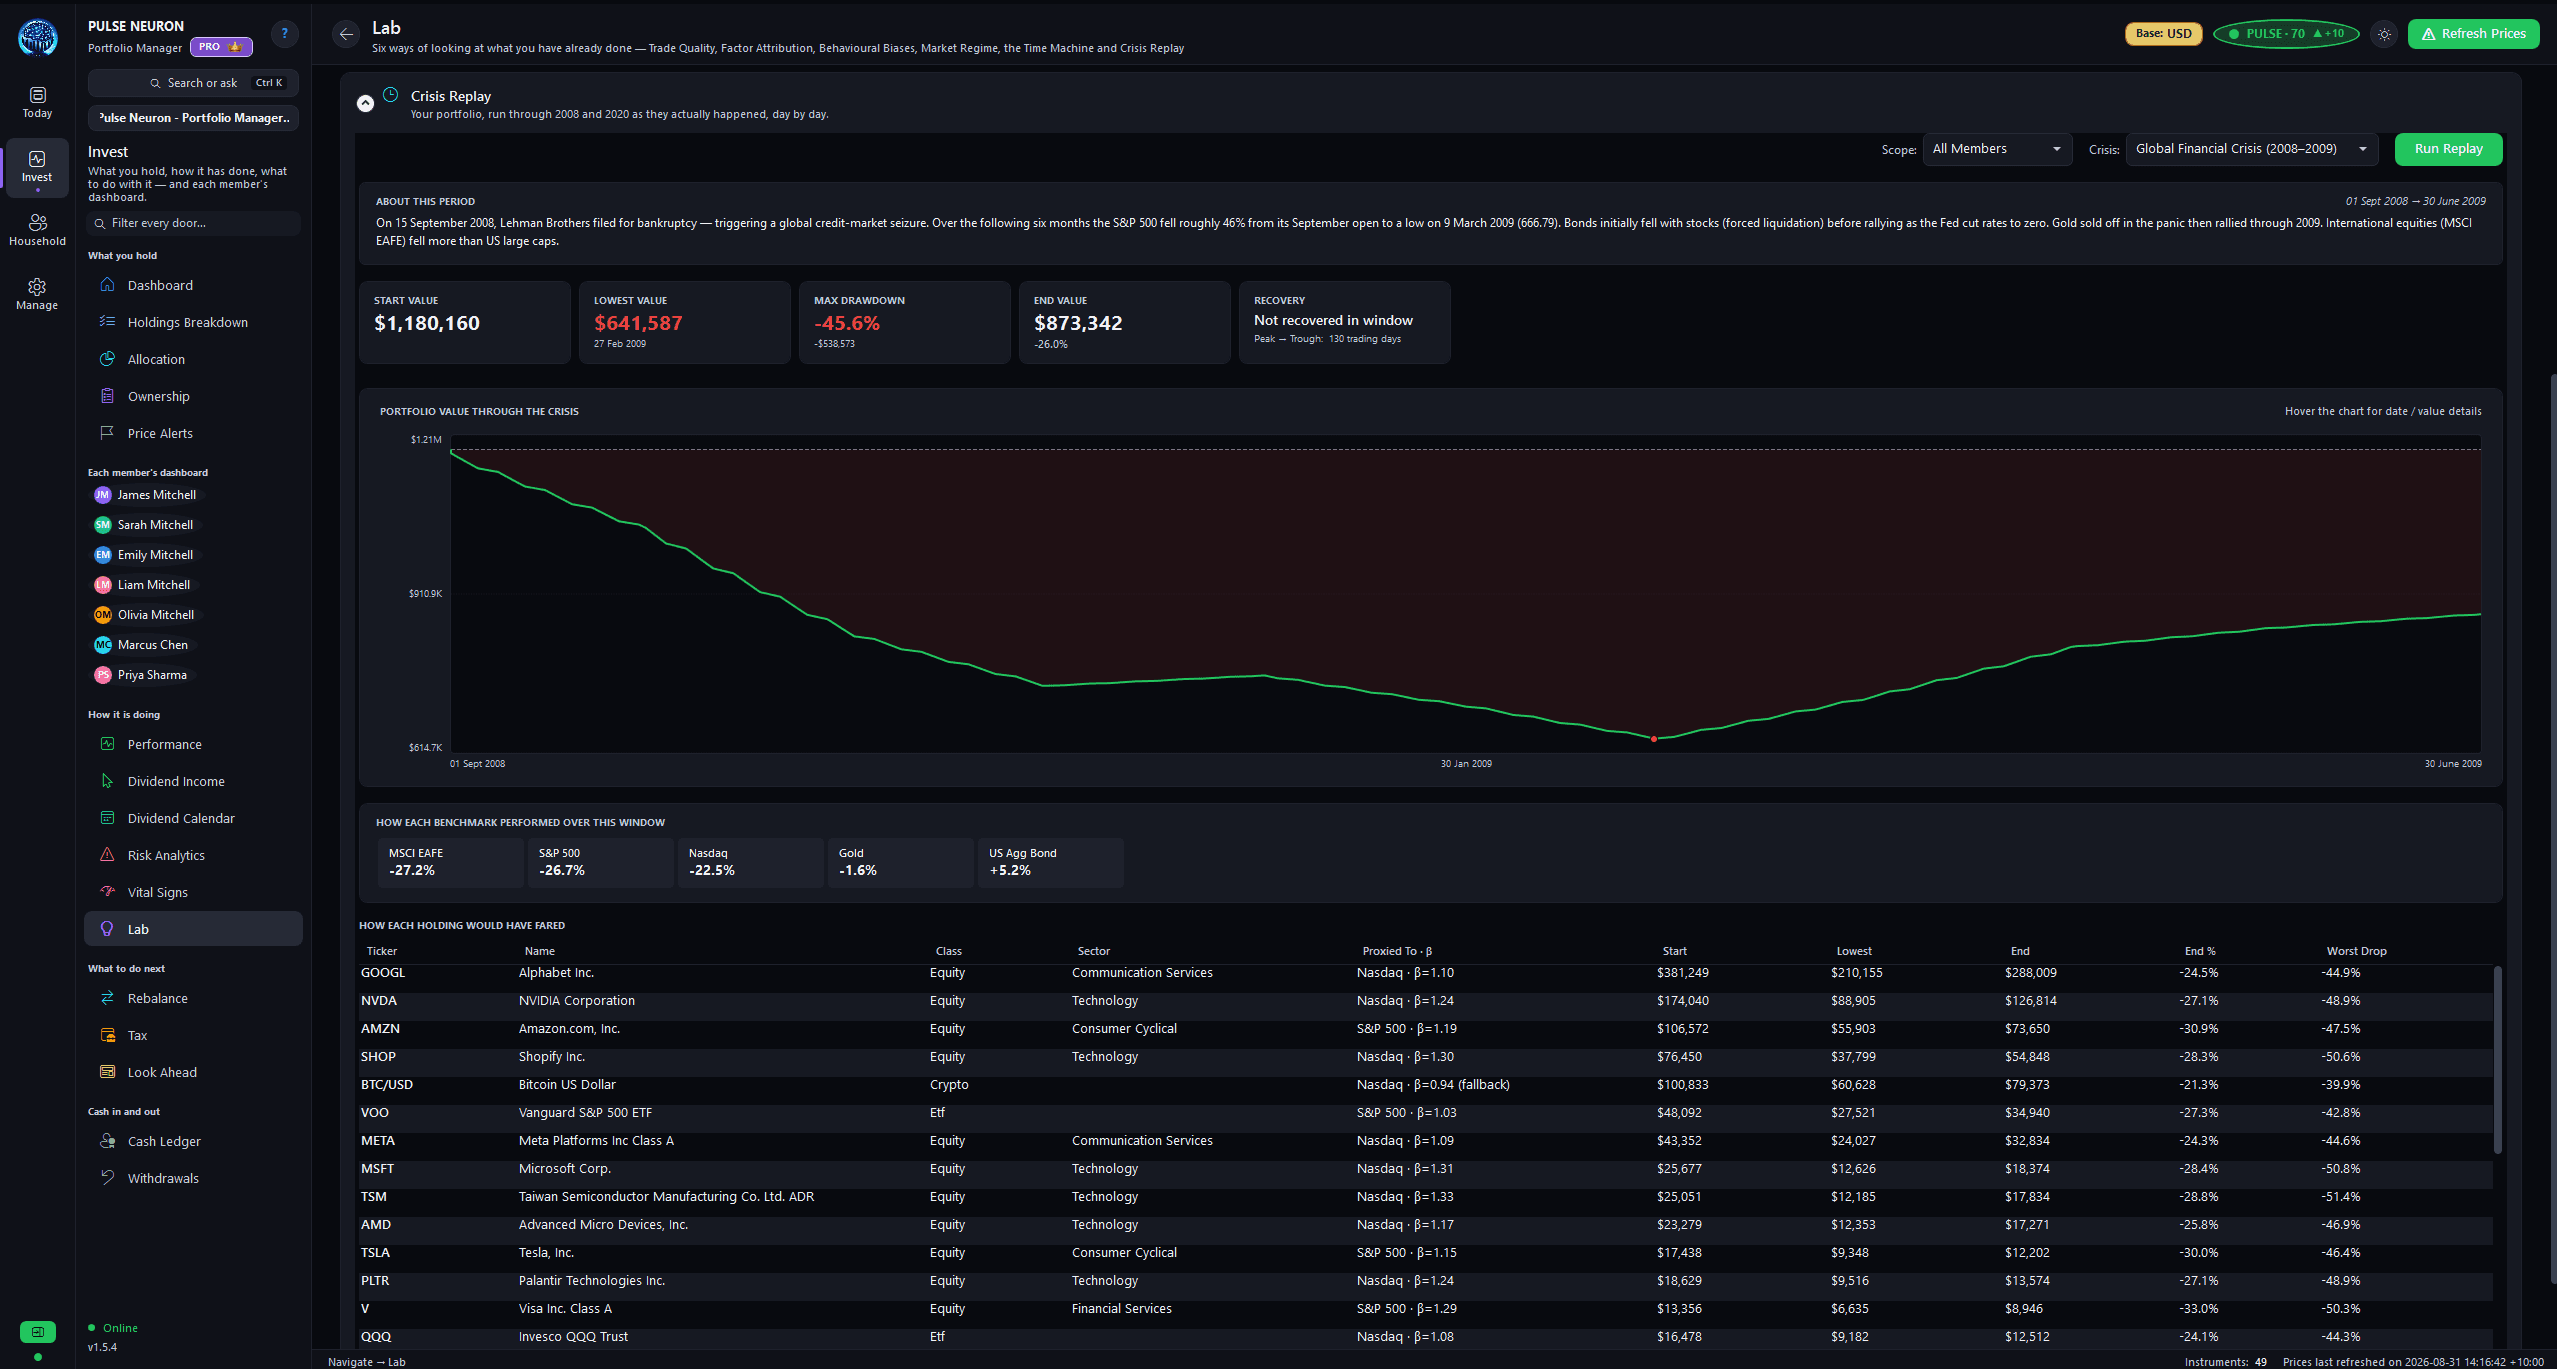Select the GOOGL ticker cell

point(383,973)
